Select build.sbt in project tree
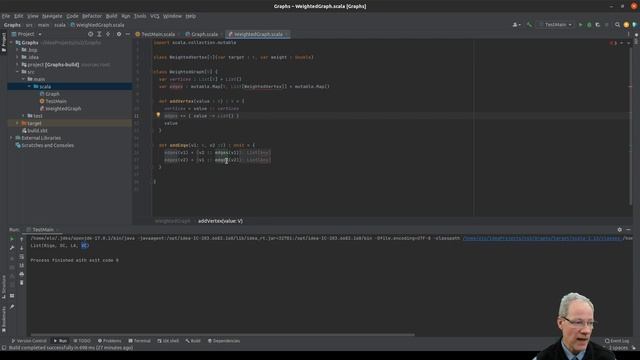The image size is (640, 360). click(x=35, y=131)
